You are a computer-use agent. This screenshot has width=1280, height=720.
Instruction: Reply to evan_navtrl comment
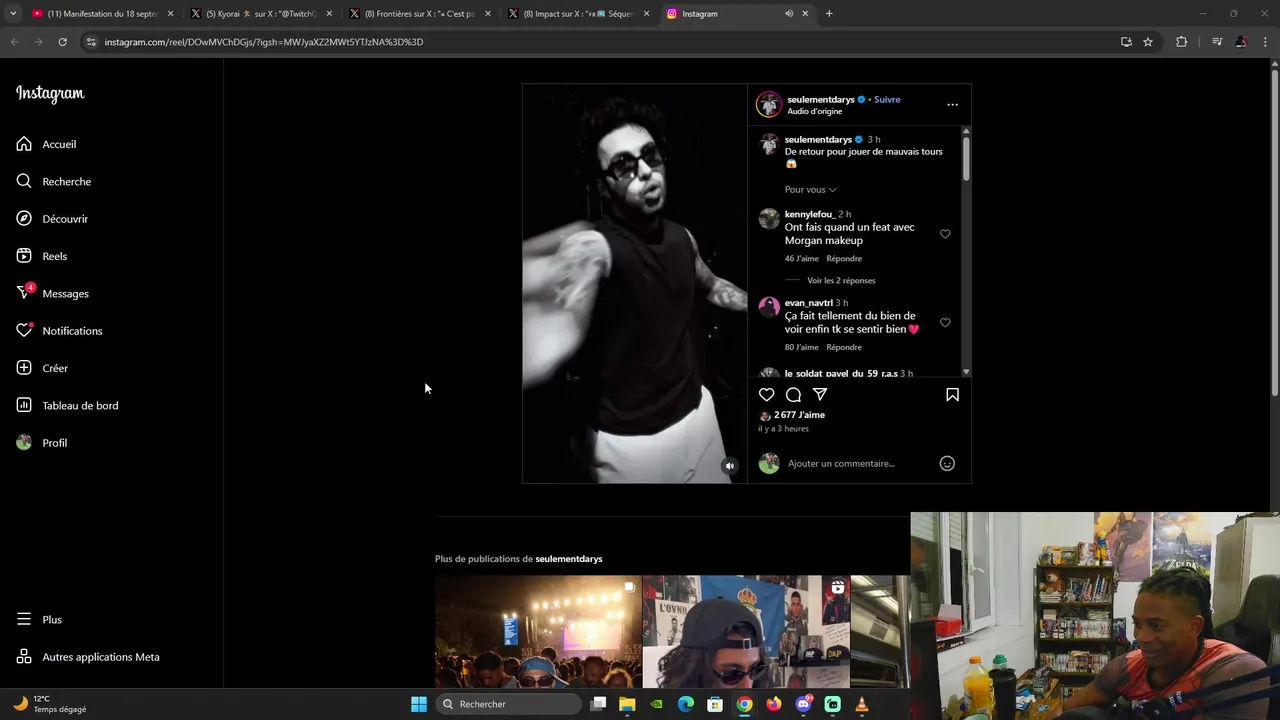pyautogui.click(x=844, y=348)
